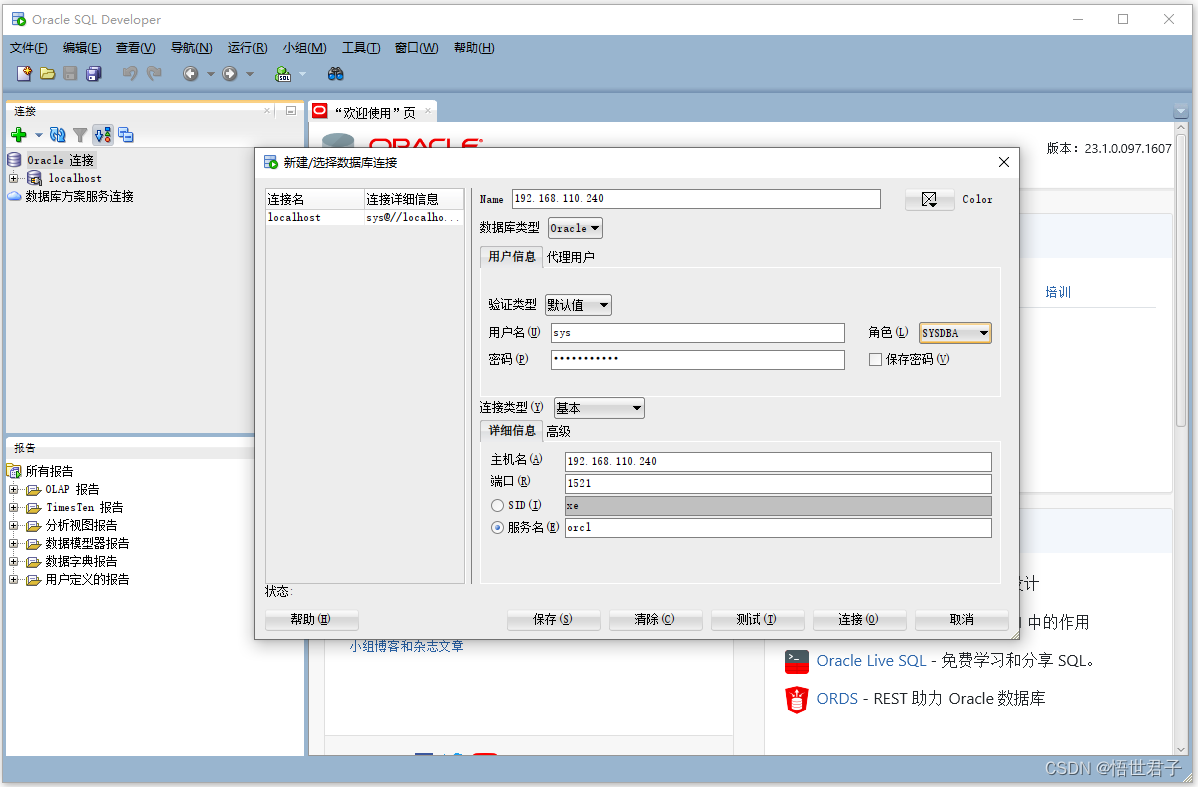The image size is (1198, 787).
Task: Click the connections folder view icon
Action: point(126,135)
